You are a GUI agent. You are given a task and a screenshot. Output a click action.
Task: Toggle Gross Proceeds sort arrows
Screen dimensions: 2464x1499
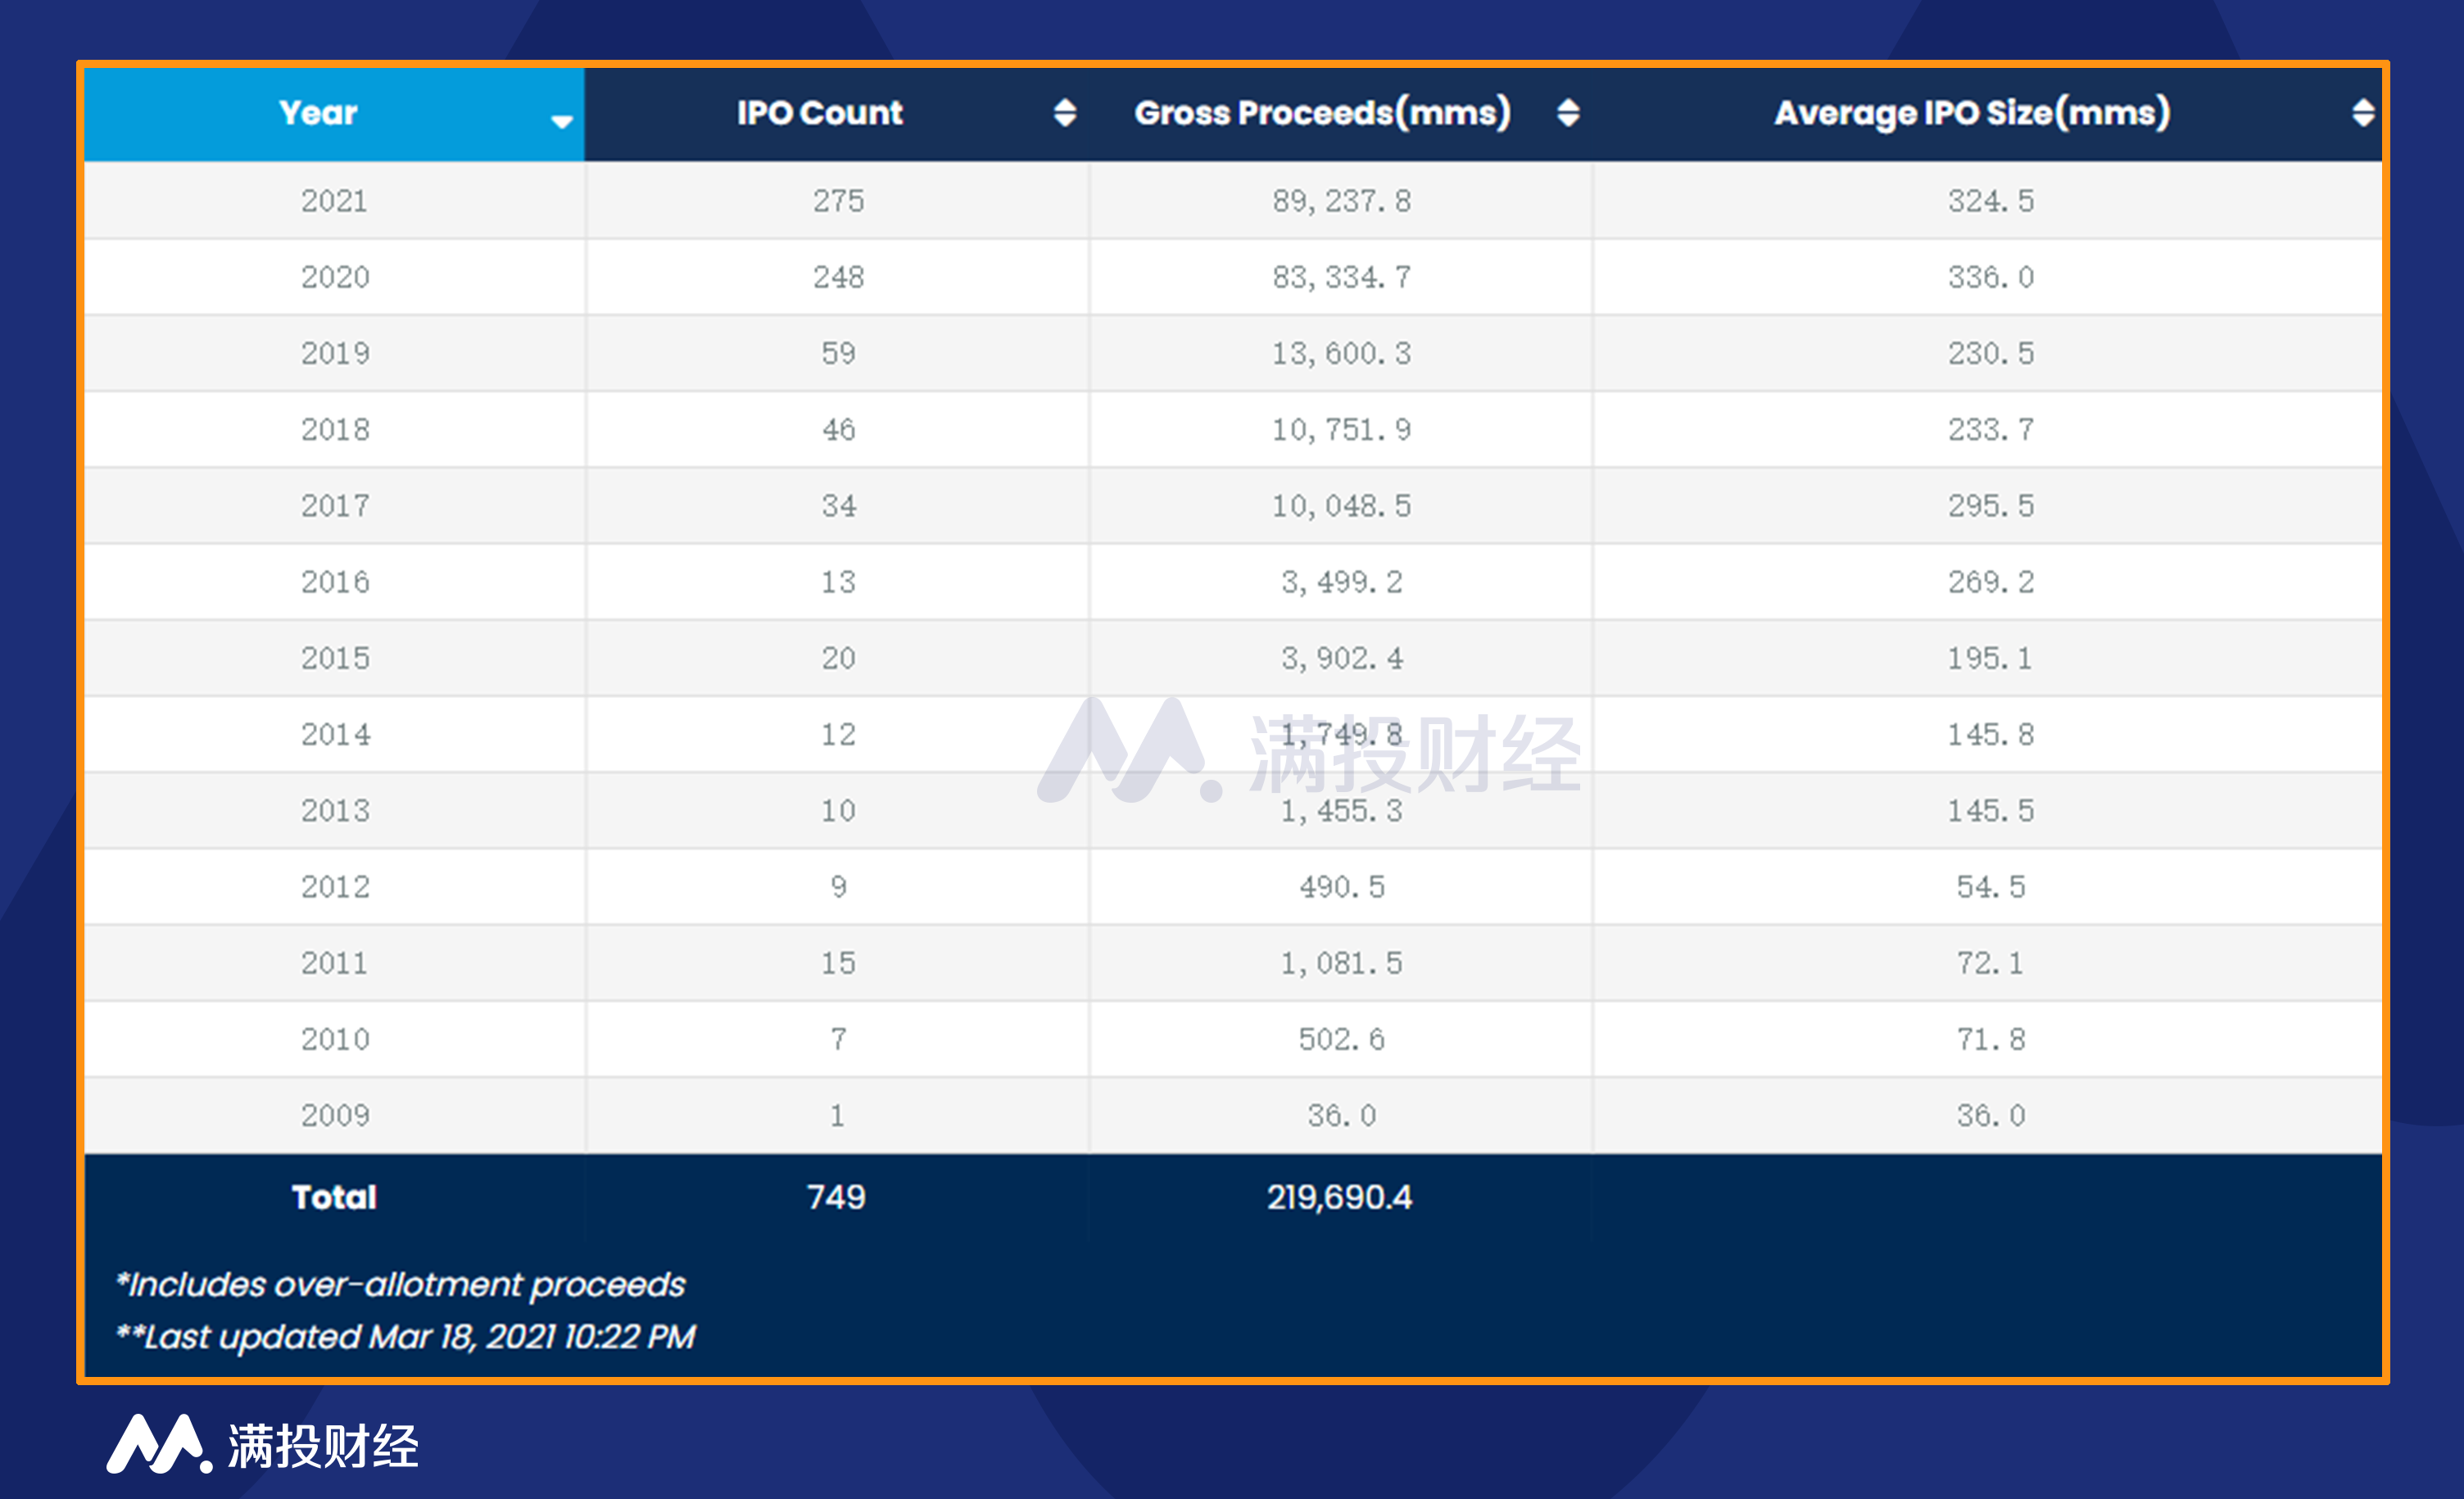point(1568,113)
